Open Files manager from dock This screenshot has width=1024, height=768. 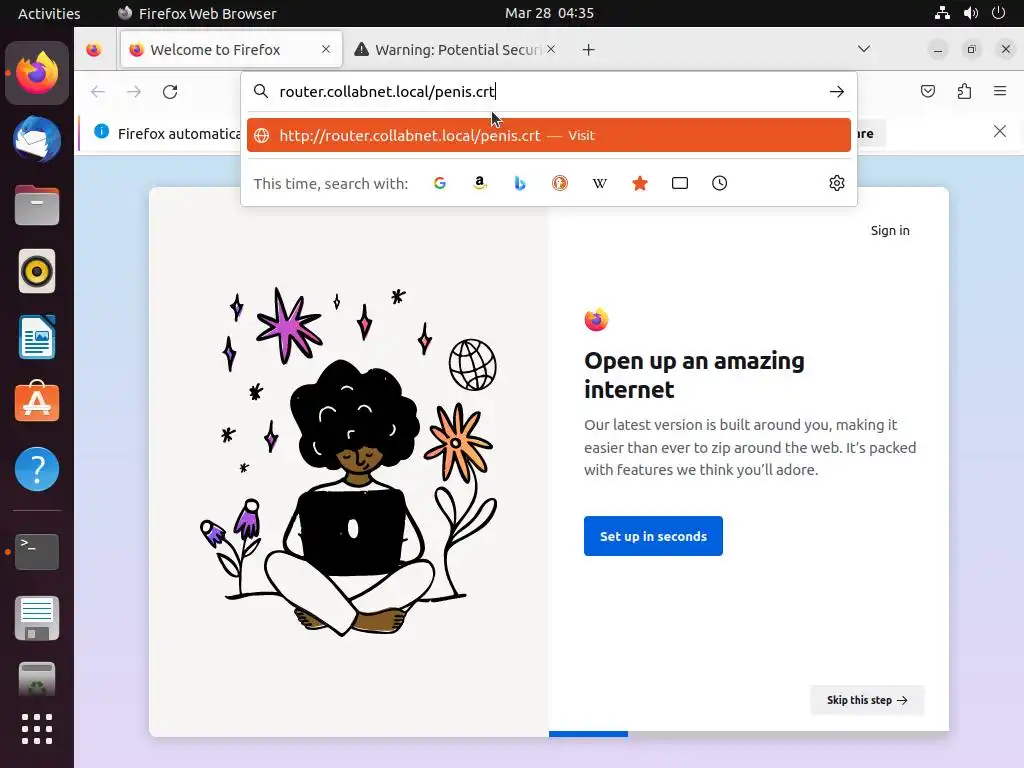(37, 205)
